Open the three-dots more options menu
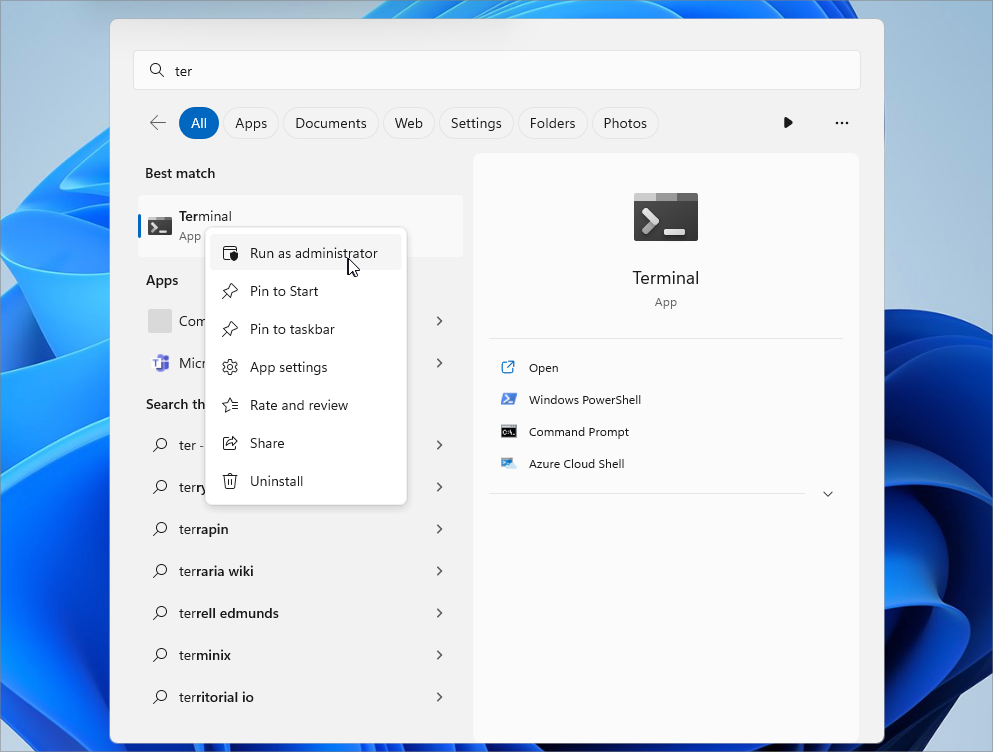 842,123
